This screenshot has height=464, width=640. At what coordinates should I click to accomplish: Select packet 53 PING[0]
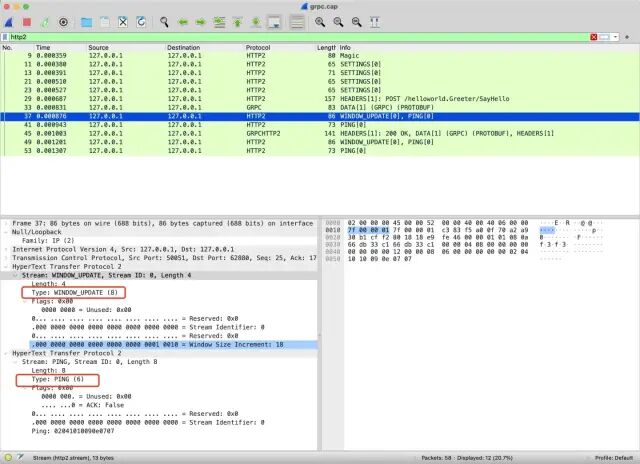click(320, 151)
